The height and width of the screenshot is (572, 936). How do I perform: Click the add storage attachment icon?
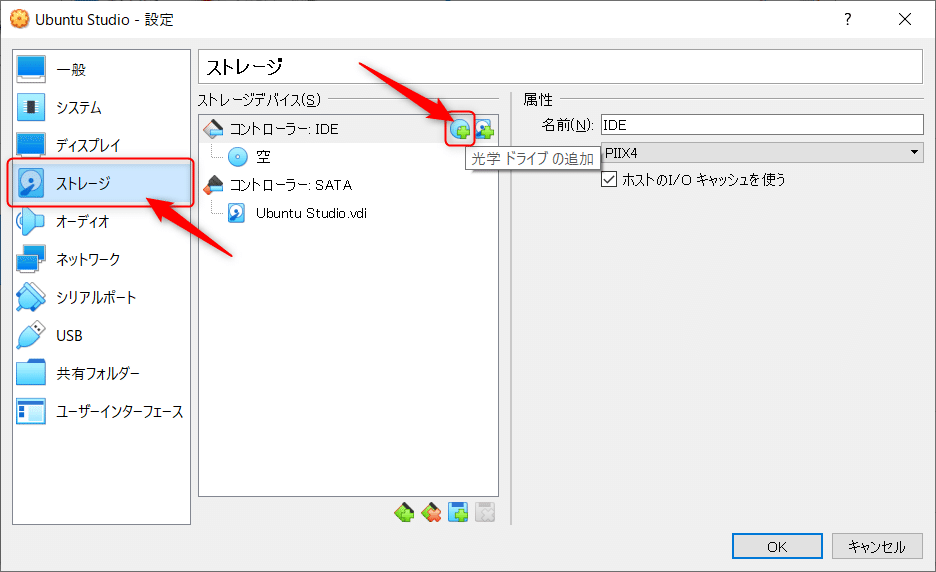(x=458, y=512)
